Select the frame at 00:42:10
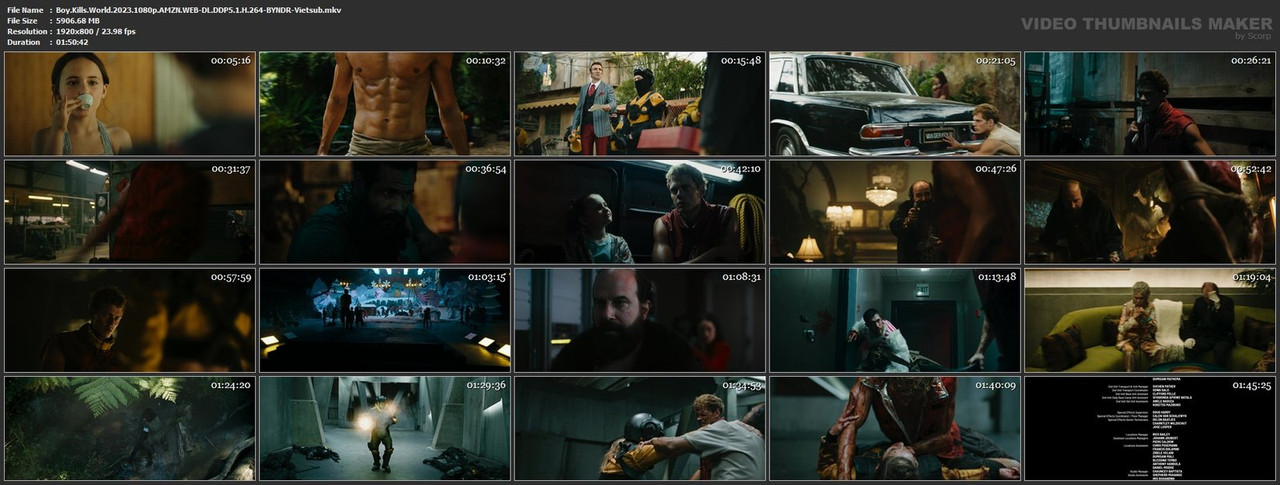The height and width of the screenshot is (485, 1280). point(640,212)
